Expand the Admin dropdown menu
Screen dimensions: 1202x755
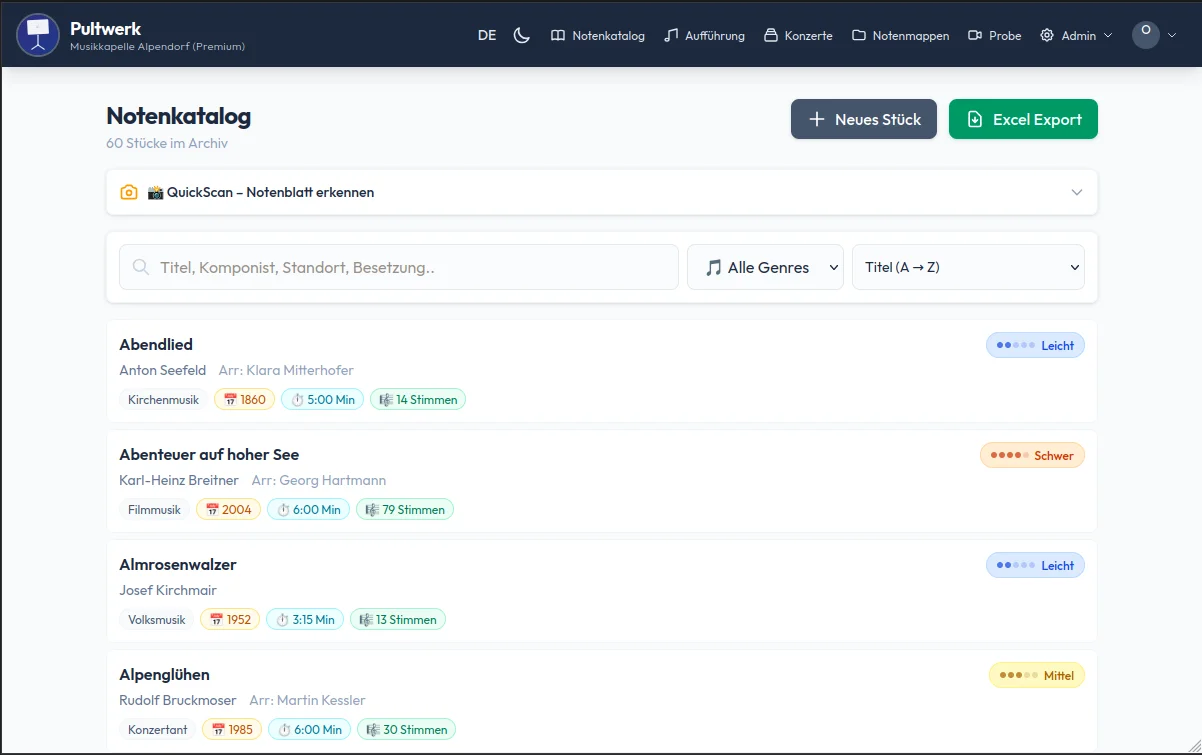[1076, 35]
